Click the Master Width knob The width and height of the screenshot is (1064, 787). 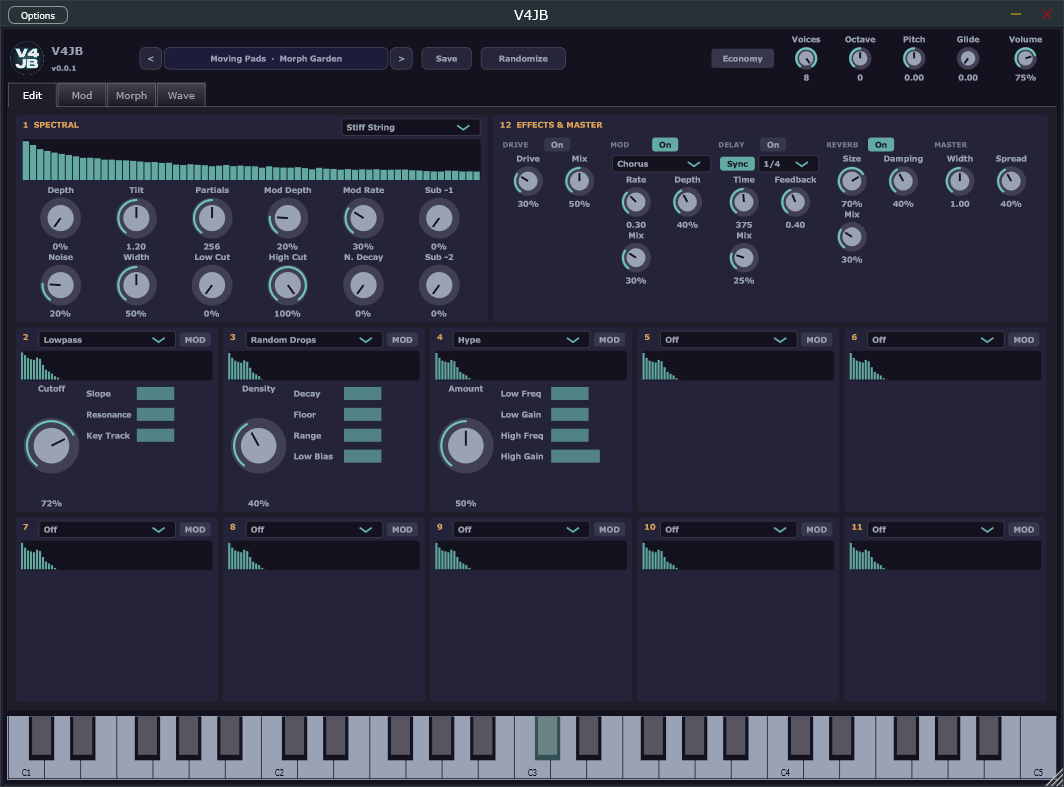(x=960, y=181)
